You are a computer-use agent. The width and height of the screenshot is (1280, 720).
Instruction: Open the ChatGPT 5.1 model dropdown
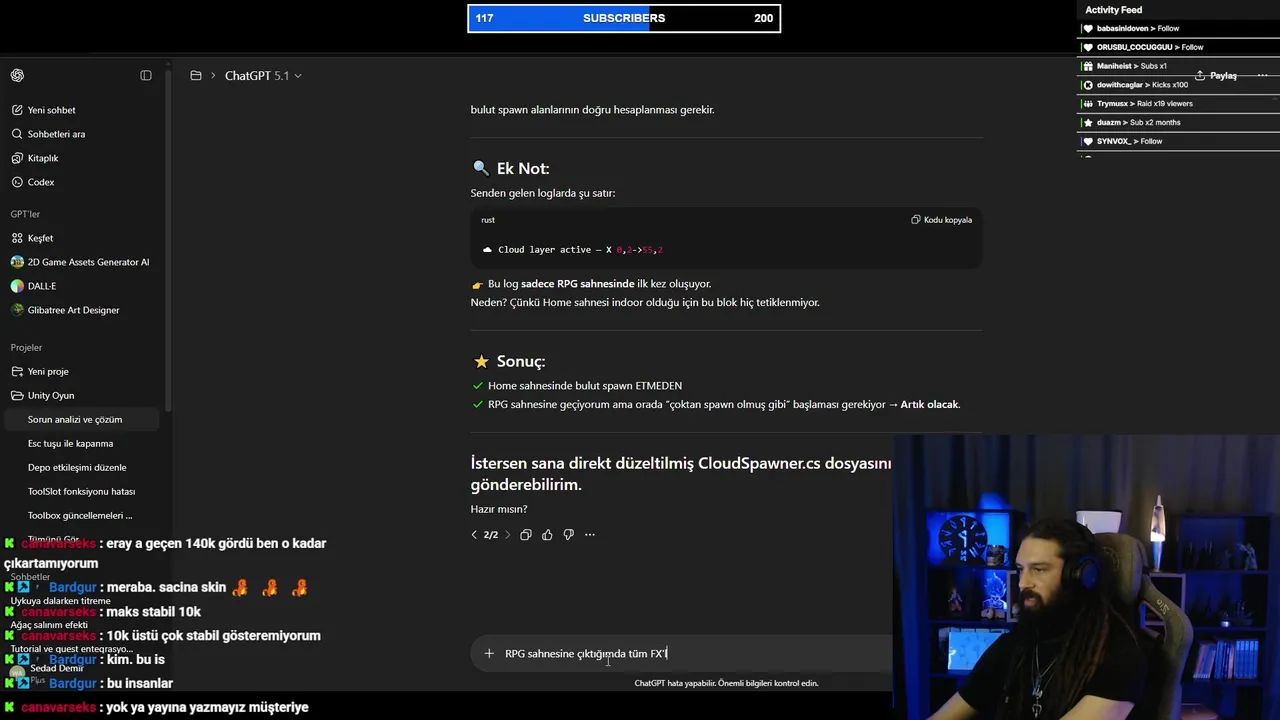[263, 76]
